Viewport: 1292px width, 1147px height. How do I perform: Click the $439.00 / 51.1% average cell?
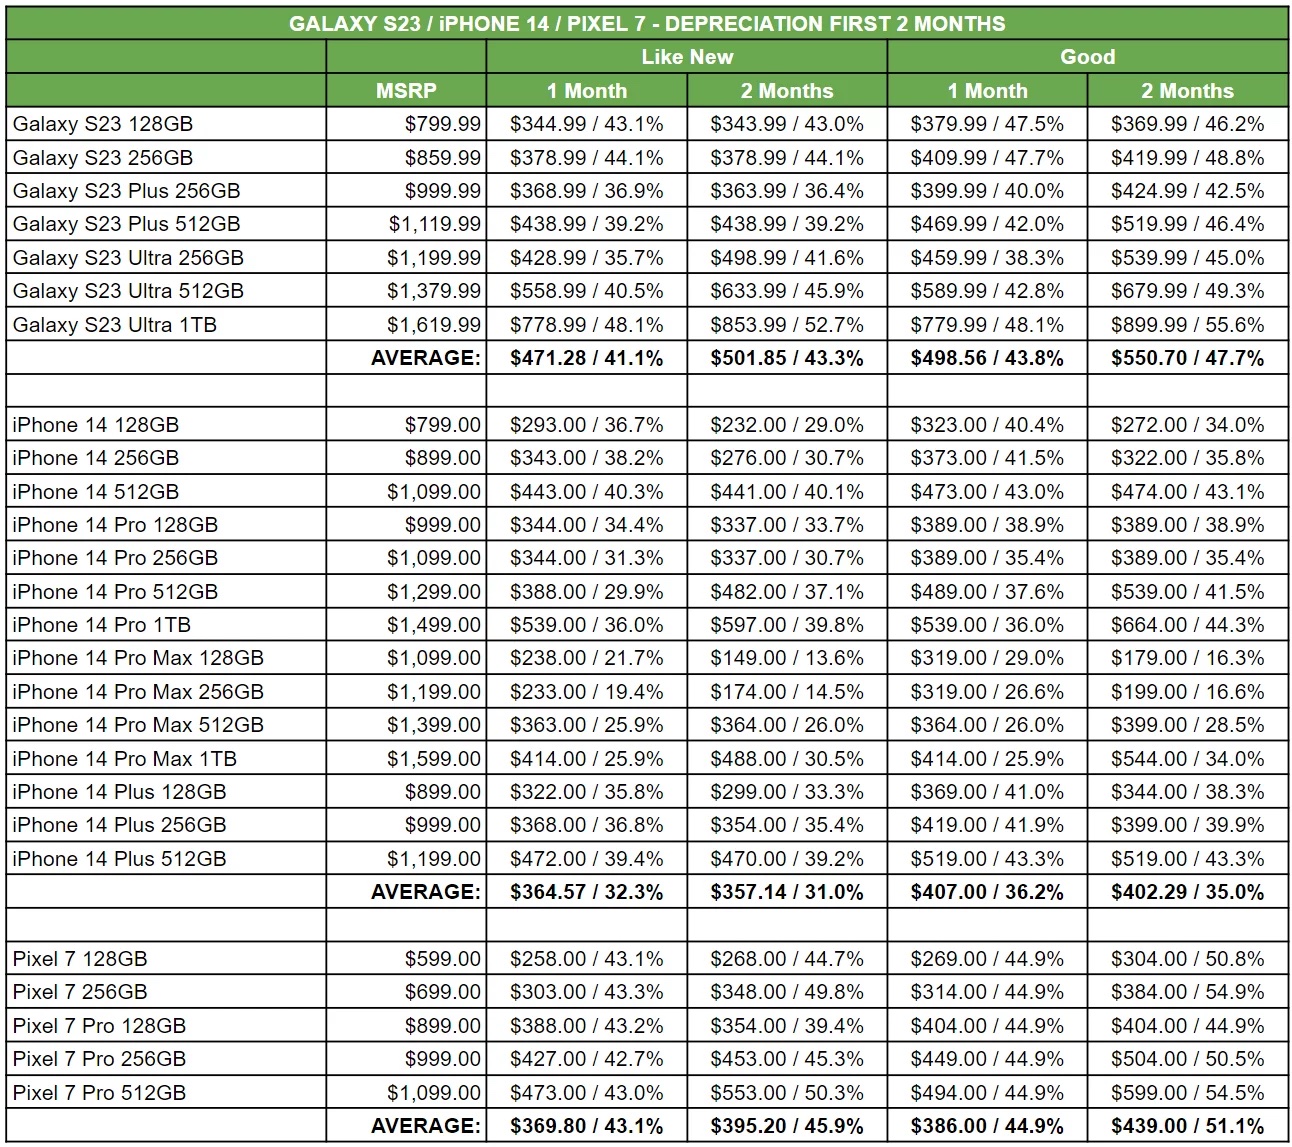pos(1187,1126)
